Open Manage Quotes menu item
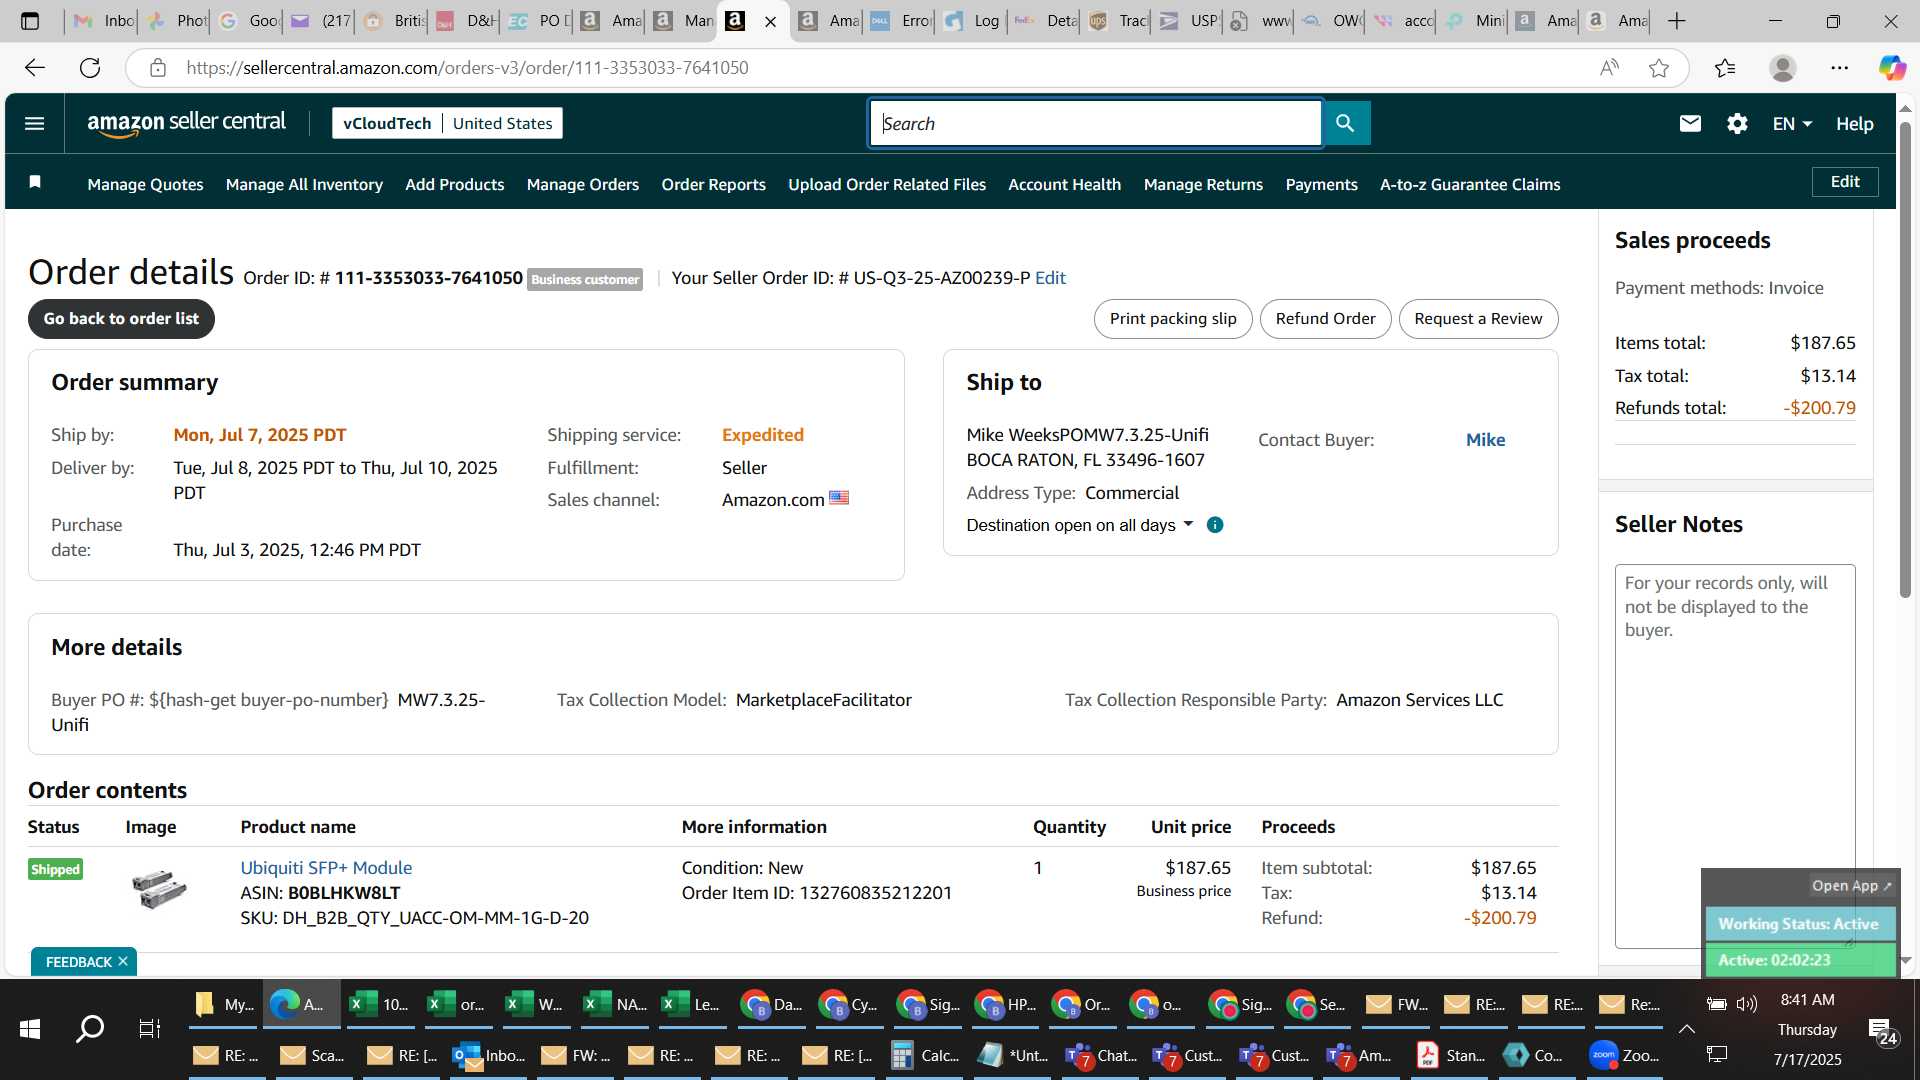The height and width of the screenshot is (1080, 1920). [145, 184]
